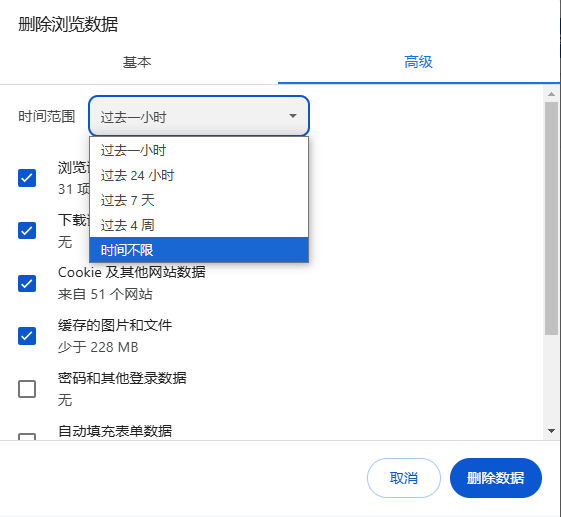Click the 取消 button
Viewport: 561px width, 517px height.
click(404, 478)
